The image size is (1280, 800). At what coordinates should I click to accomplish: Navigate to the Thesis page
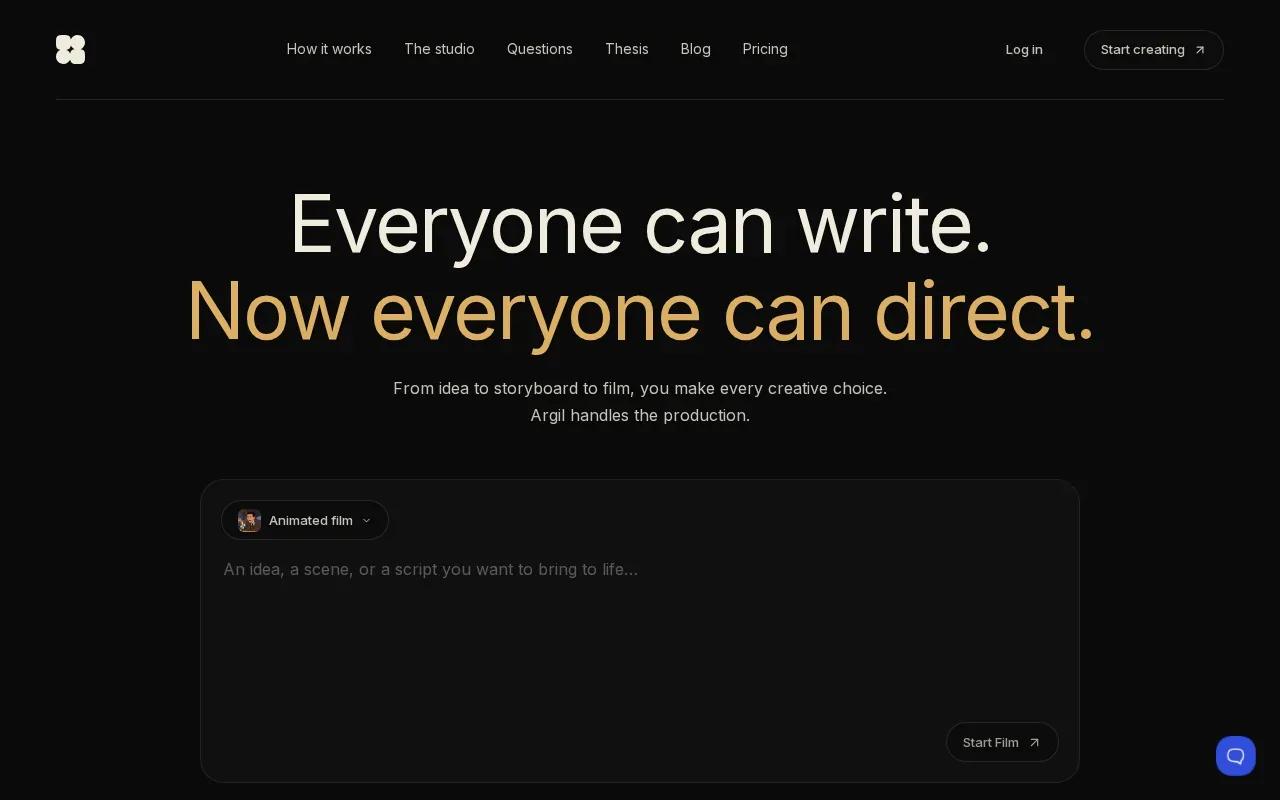click(x=627, y=49)
